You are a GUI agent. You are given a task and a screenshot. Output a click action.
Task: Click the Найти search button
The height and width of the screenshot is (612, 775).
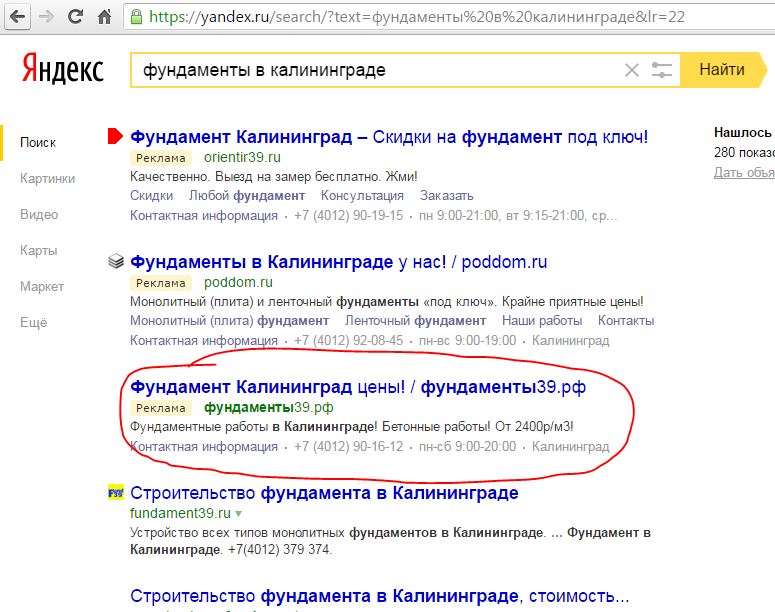coord(722,70)
